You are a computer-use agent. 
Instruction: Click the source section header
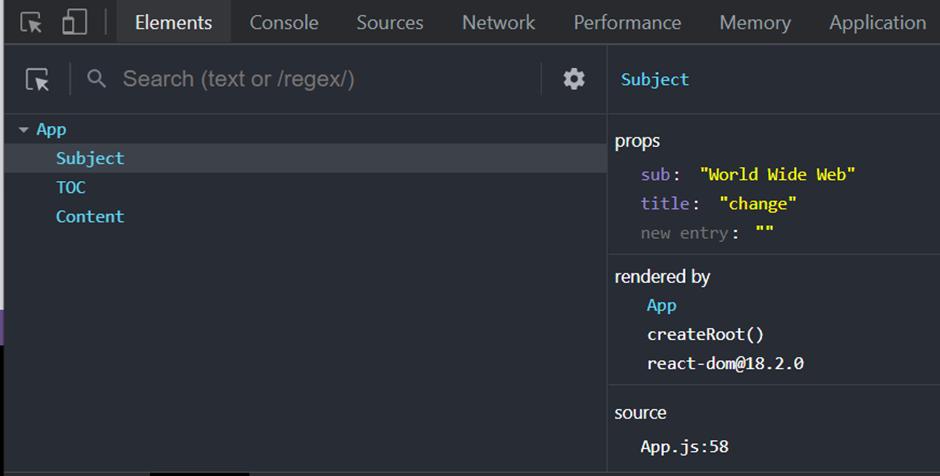[x=640, y=413]
